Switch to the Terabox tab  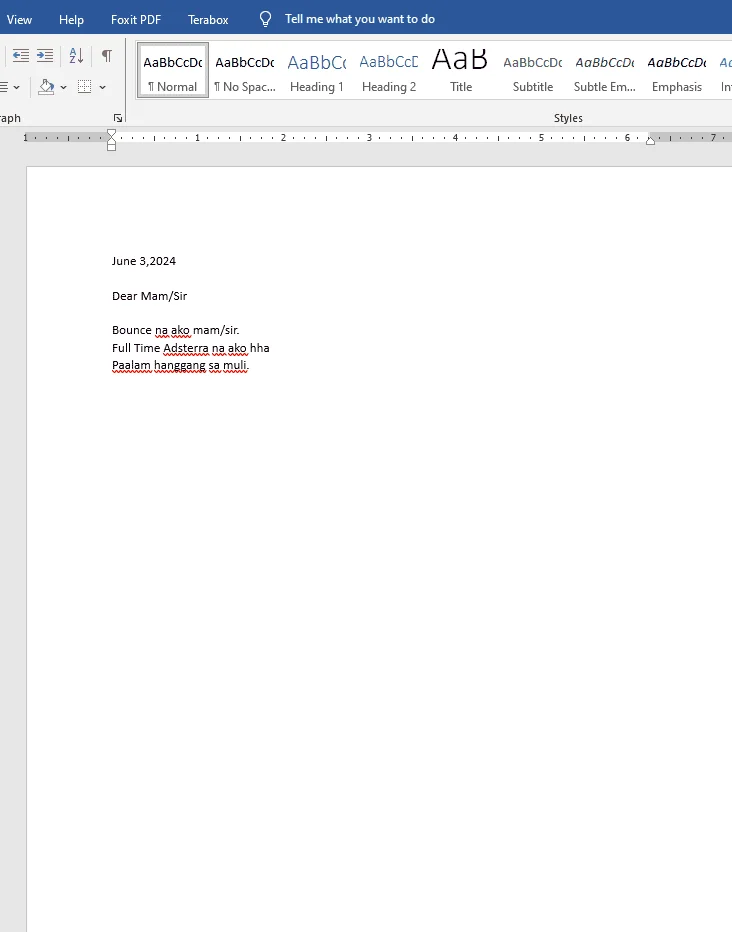coord(208,20)
